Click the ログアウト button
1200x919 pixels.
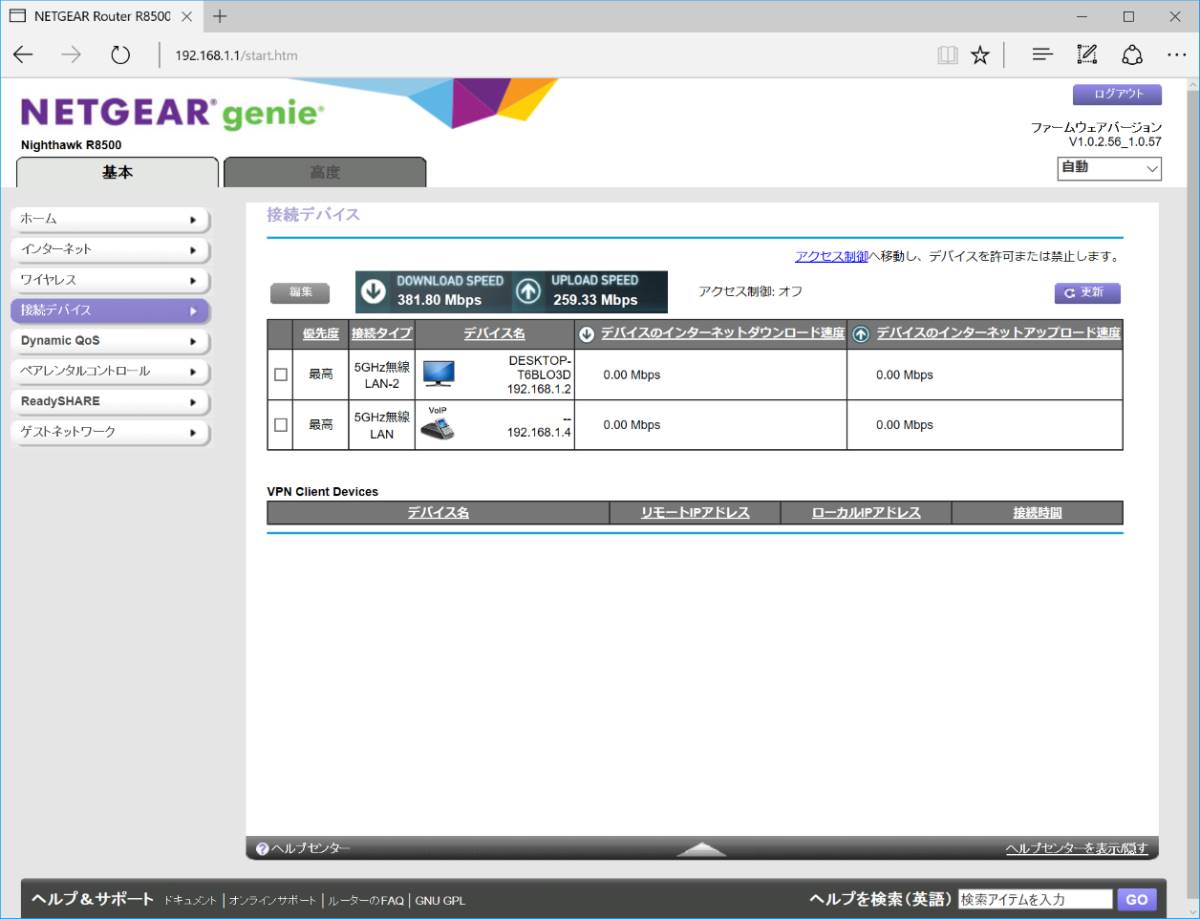tap(1117, 94)
